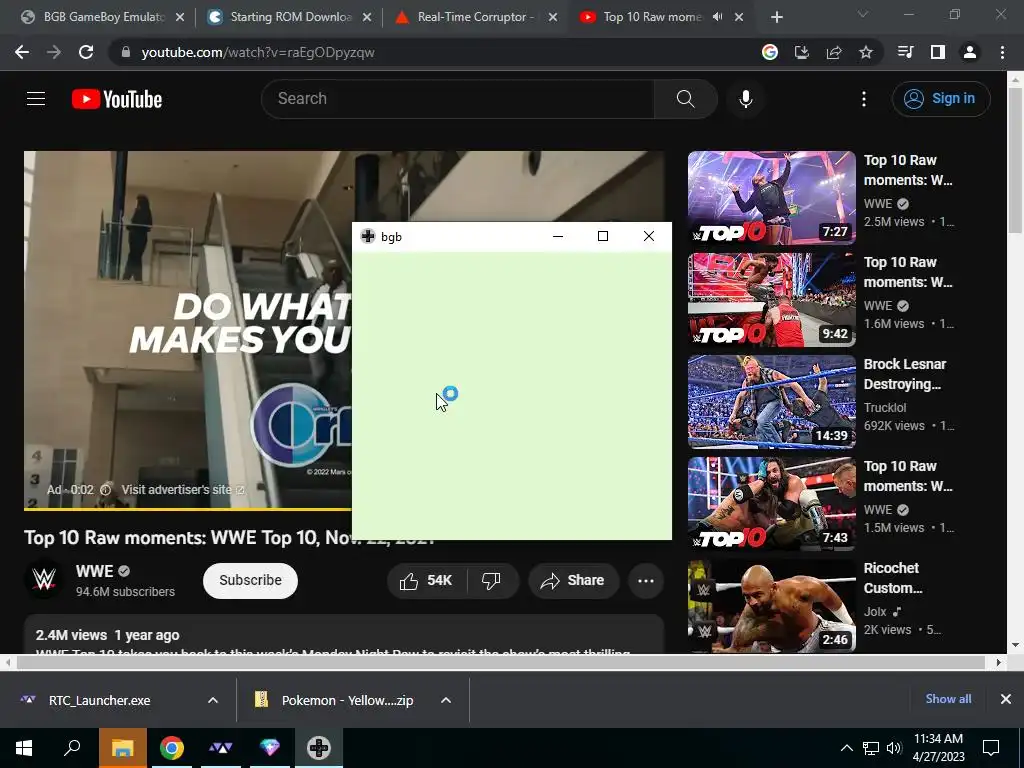Viewport: 1024px width, 768px height.
Task: Share this page icon in address bar
Action: click(x=834, y=52)
